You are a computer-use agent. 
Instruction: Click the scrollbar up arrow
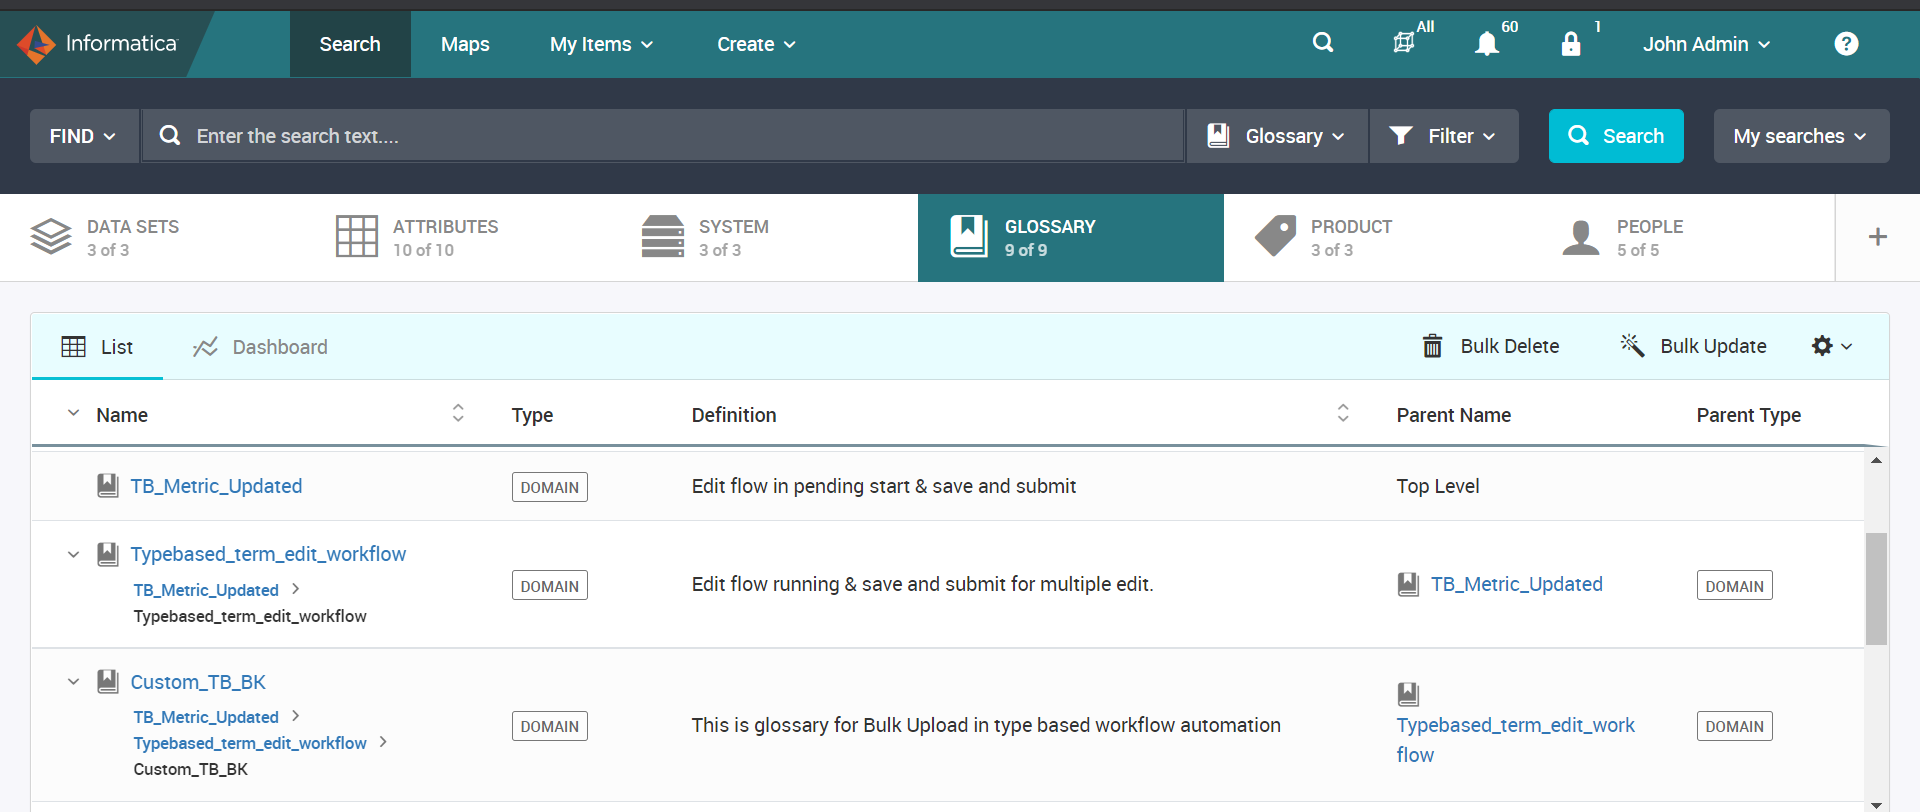coord(1876,460)
